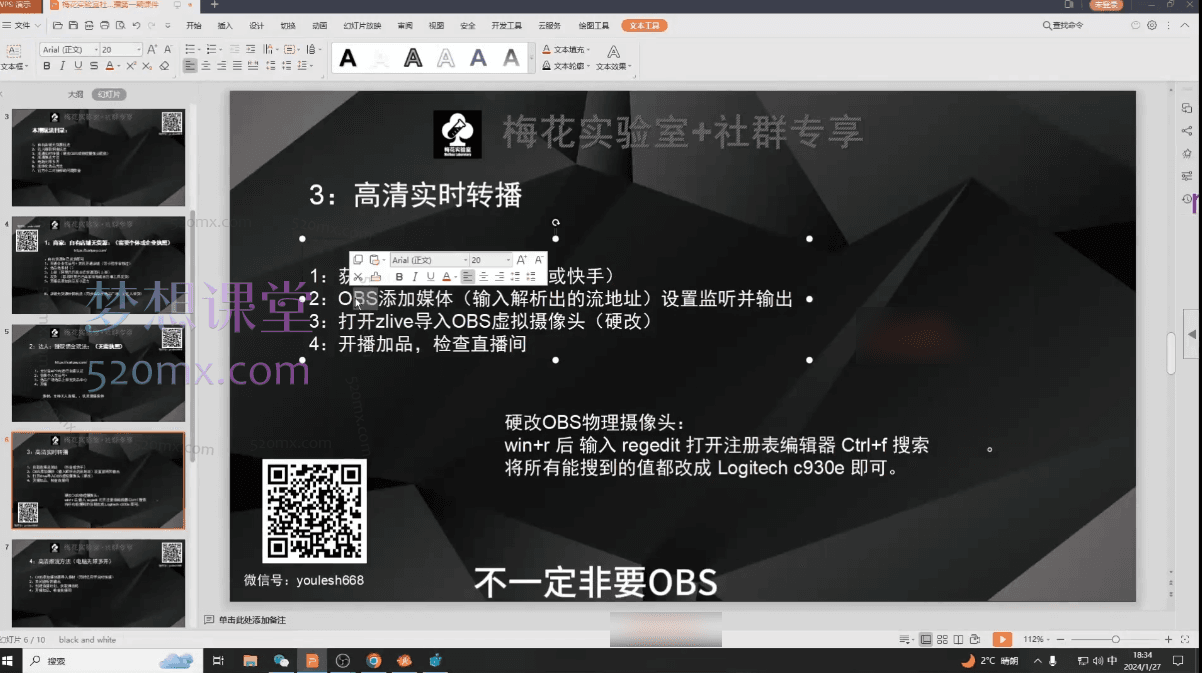Image resolution: width=1202 pixels, height=673 pixels.
Task: Toggle right alignment in the ribbon
Action: click(x=221, y=66)
